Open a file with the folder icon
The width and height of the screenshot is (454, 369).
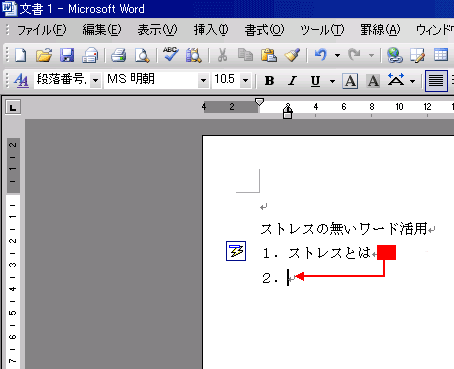[x=44, y=55]
